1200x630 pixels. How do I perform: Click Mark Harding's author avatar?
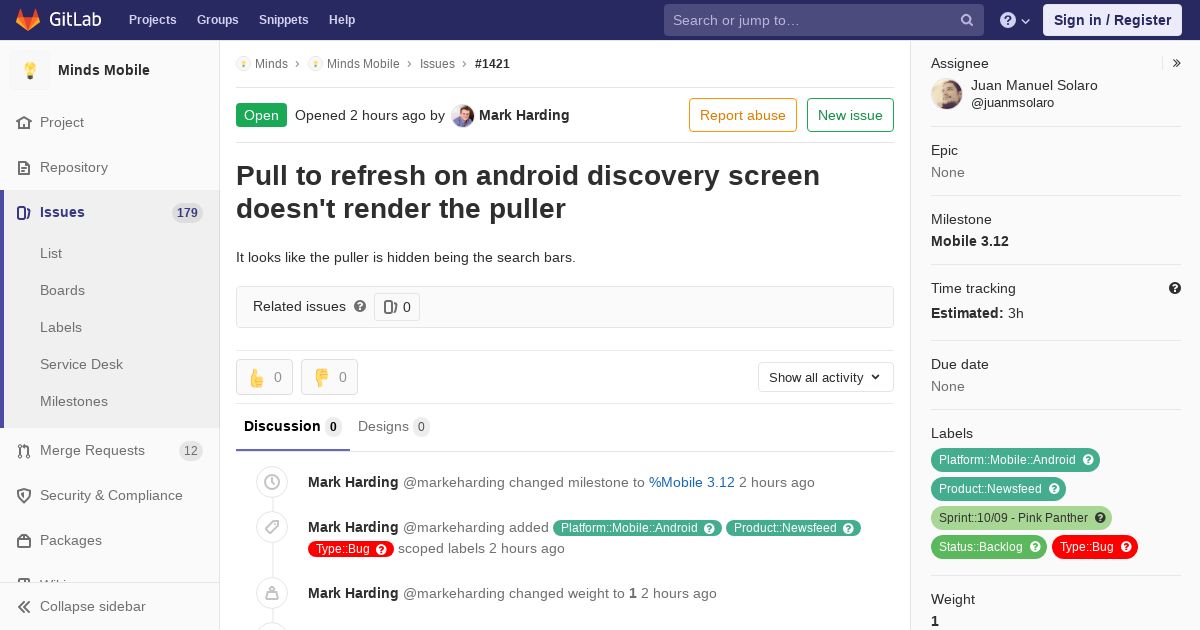pos(462,116)
